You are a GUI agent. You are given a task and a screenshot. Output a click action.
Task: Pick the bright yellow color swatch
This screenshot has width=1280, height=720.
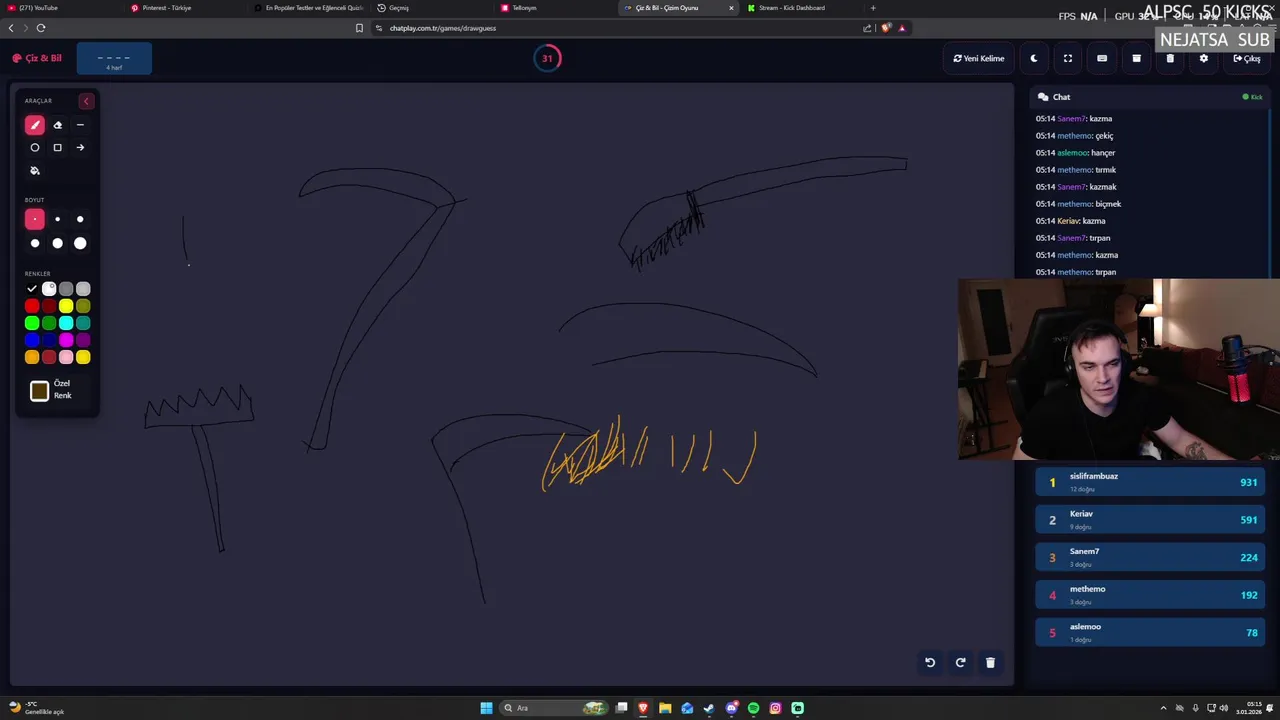pyautogui.click(x=66, y=306)
